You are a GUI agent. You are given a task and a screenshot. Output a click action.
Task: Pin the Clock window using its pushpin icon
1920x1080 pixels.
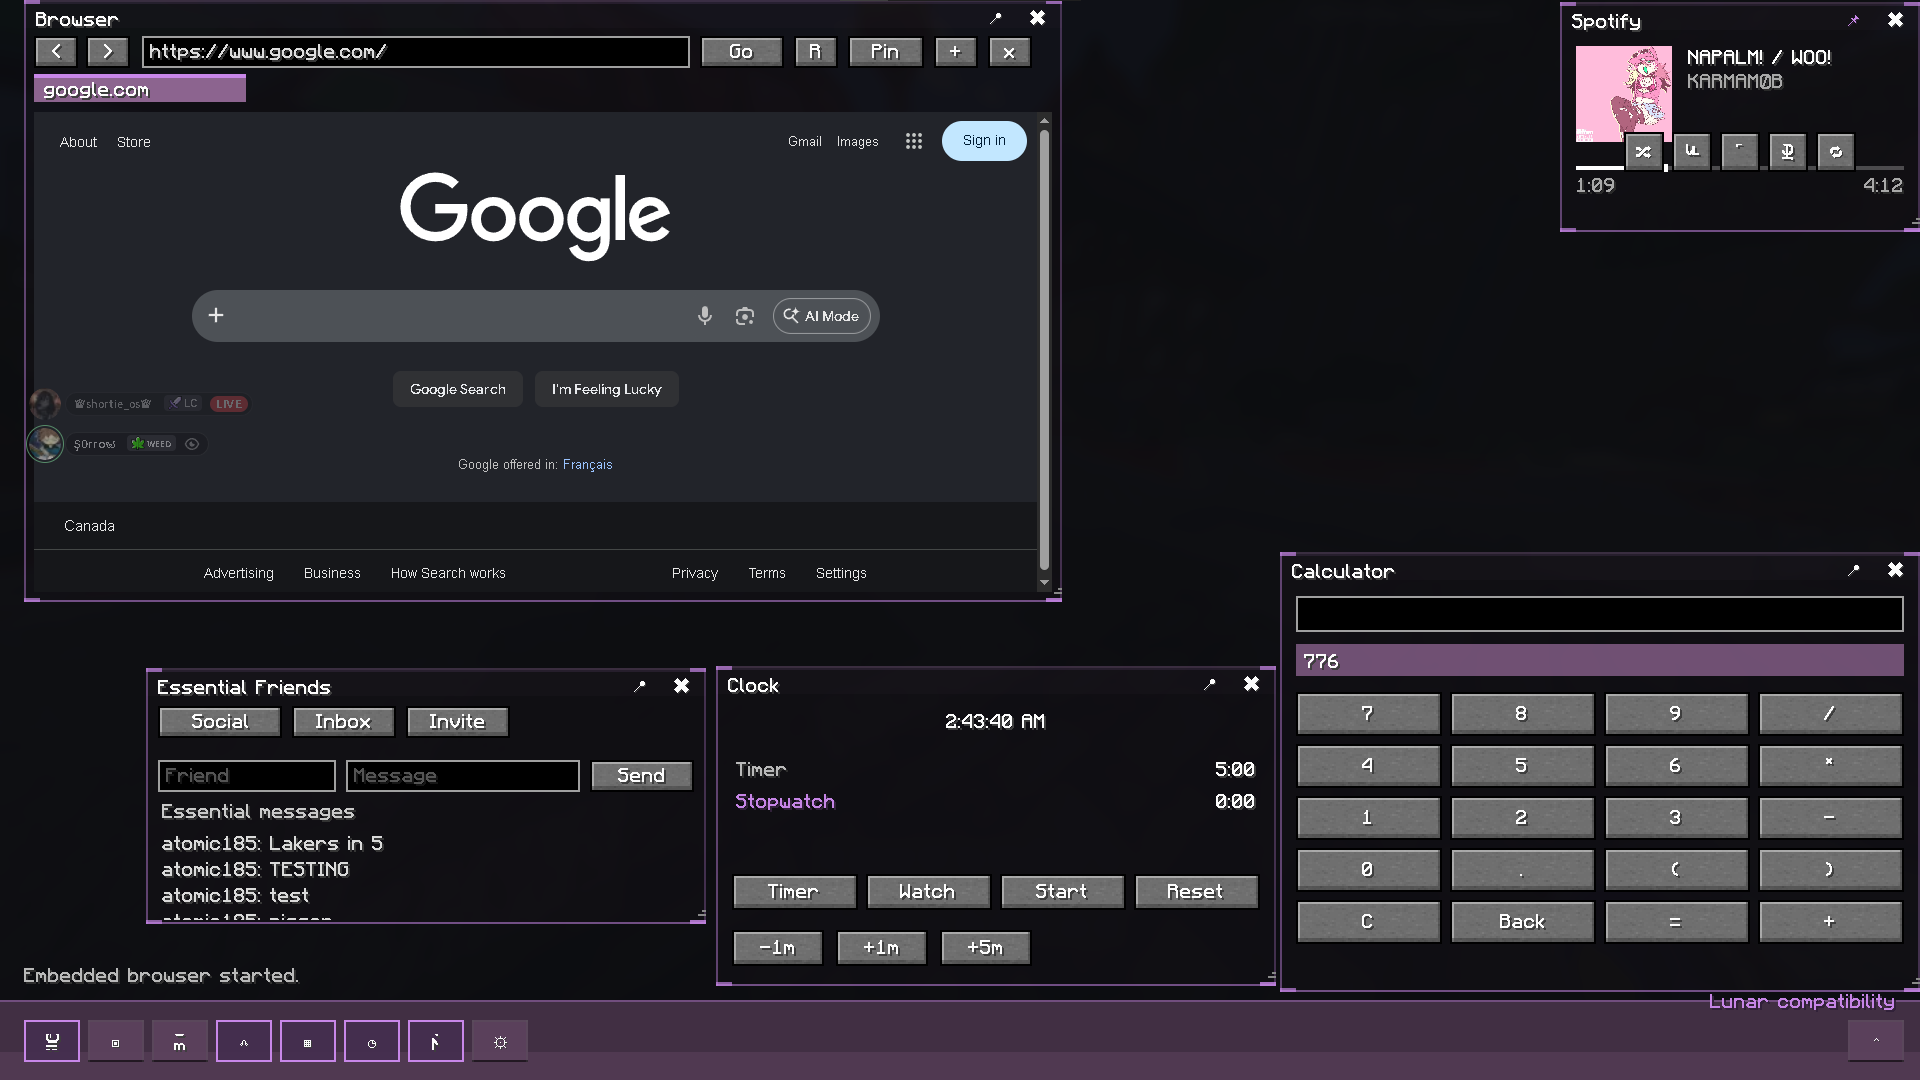click(1210, 684)
